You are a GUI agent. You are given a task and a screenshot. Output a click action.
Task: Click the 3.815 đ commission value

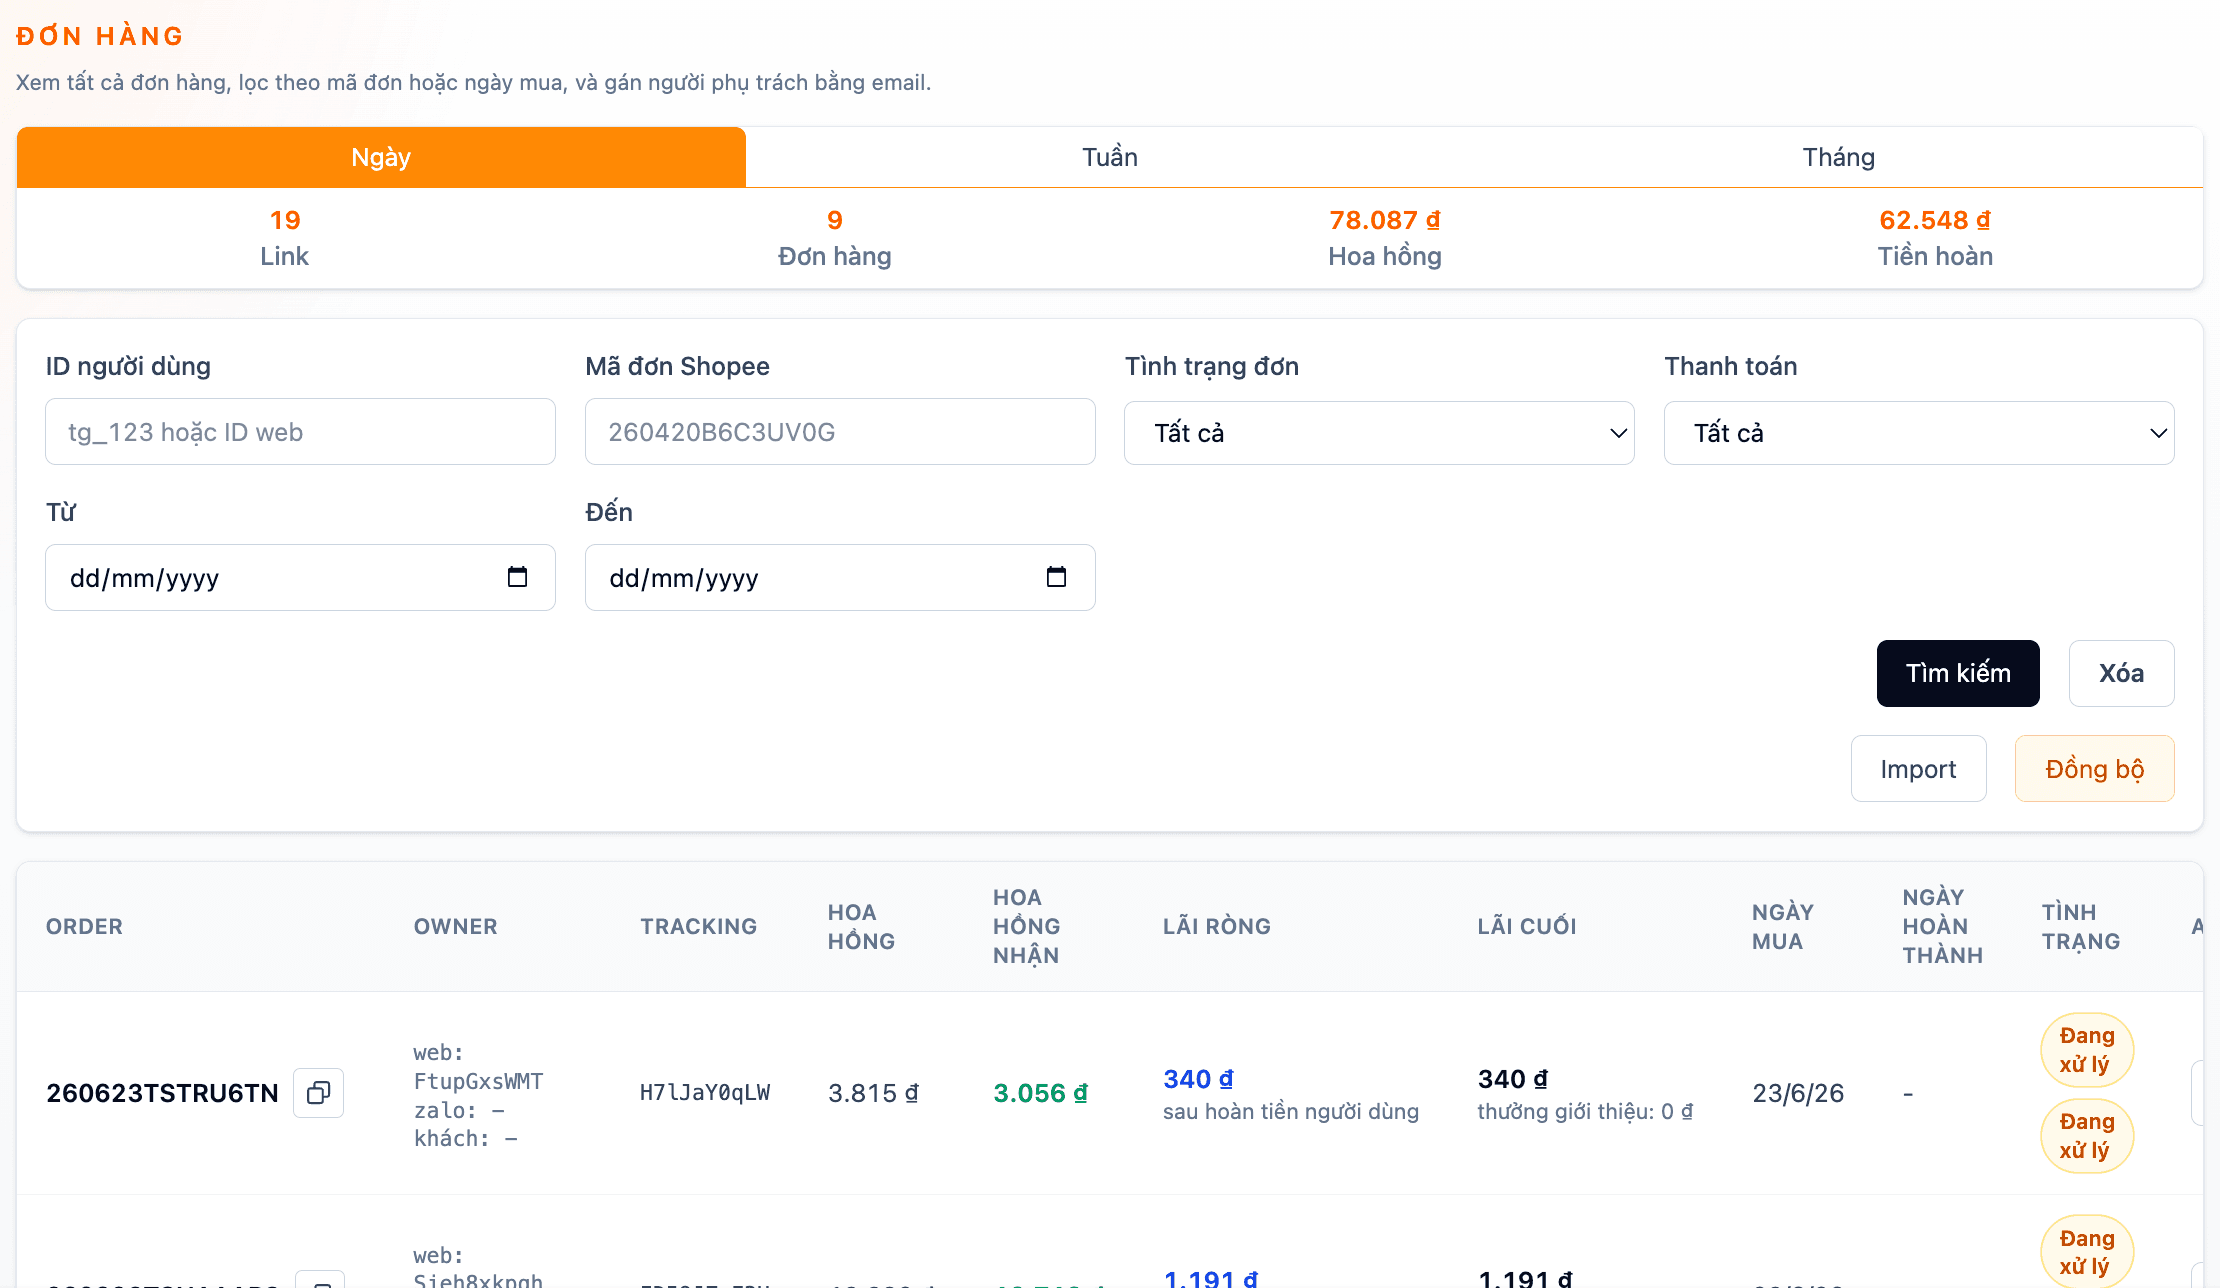pos(873,1093)
